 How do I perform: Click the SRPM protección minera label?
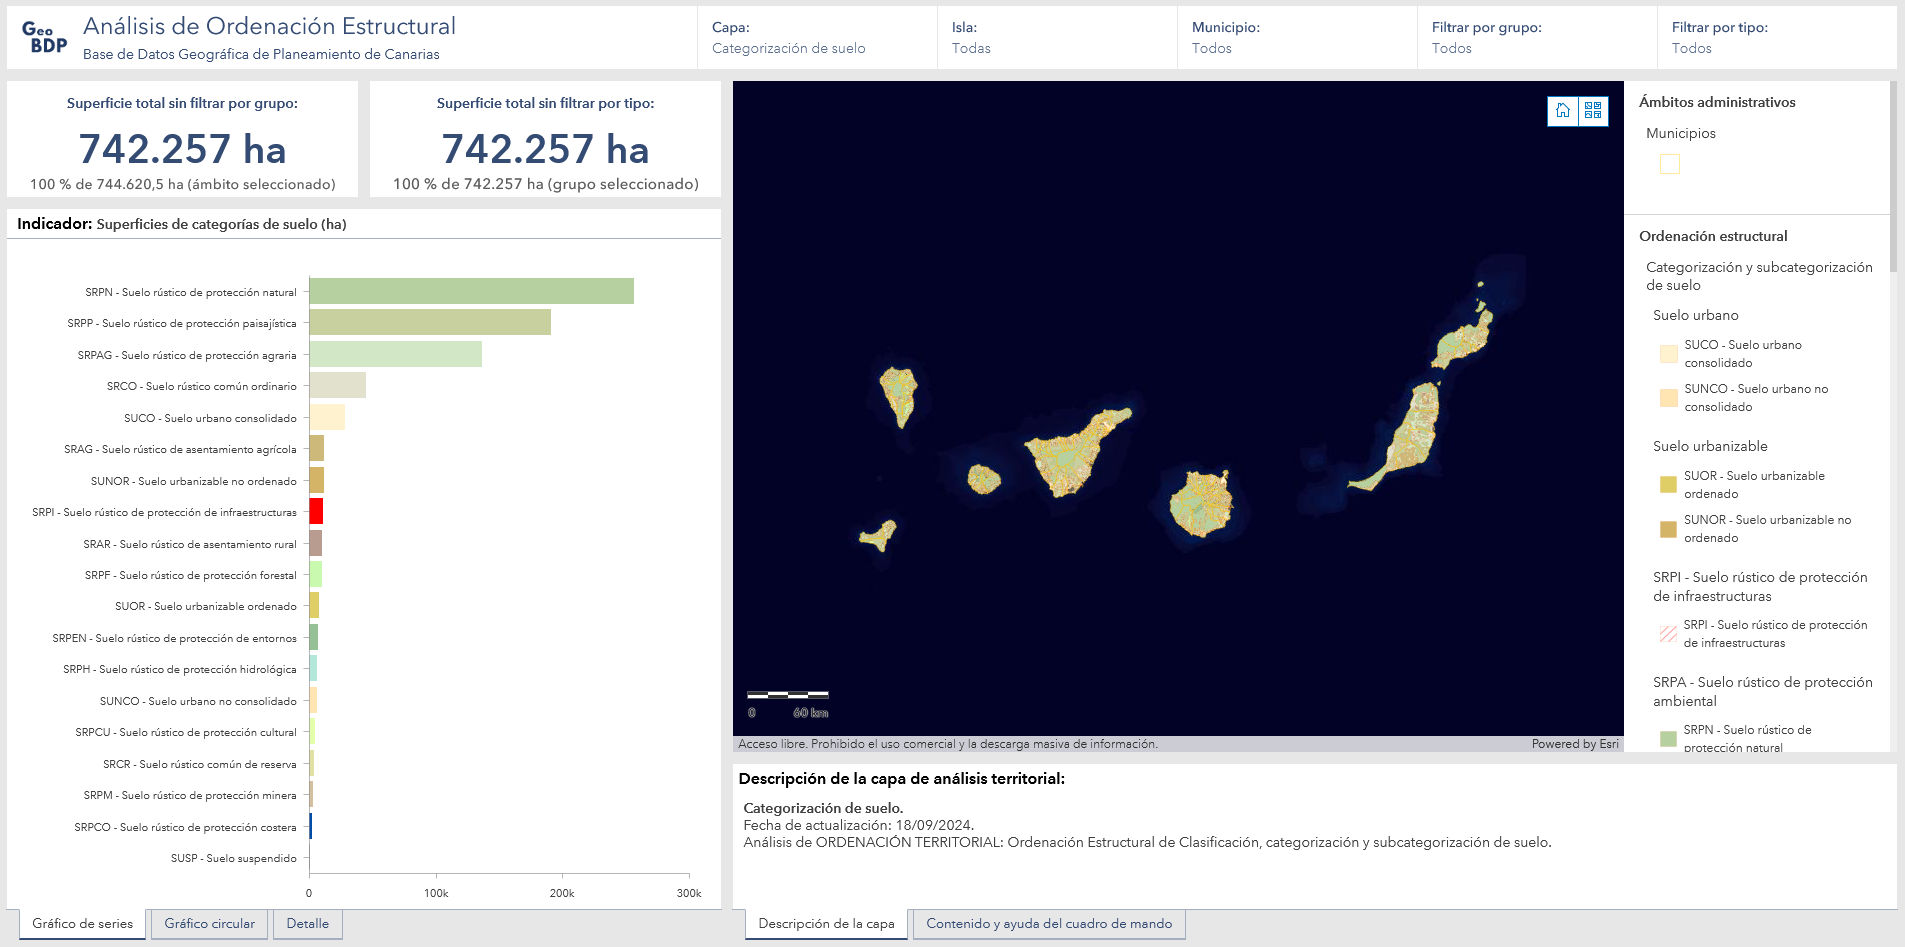pos(190,795)
